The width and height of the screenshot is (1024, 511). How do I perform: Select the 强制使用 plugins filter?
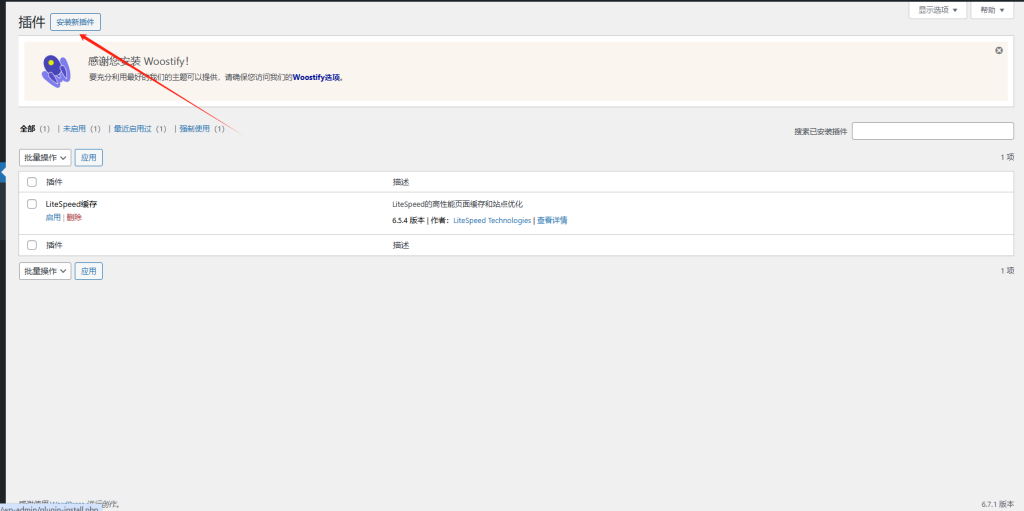(195, 129)
